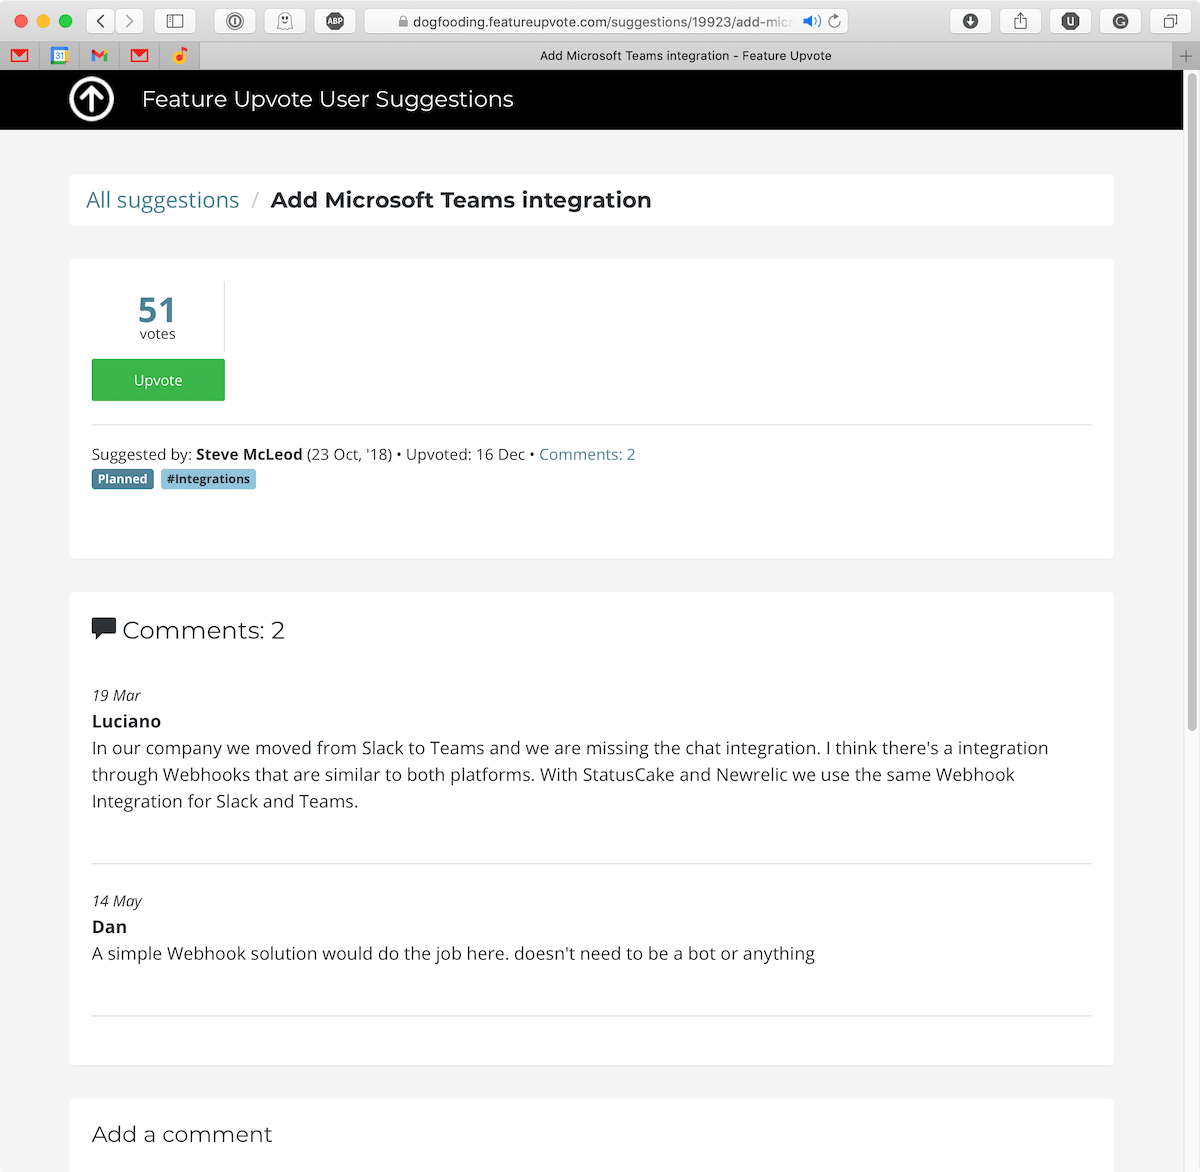The height and width of the screenshot is (1172, 1200).
Task: Filter by the #Integrations tag
Action: click(208, 479)
